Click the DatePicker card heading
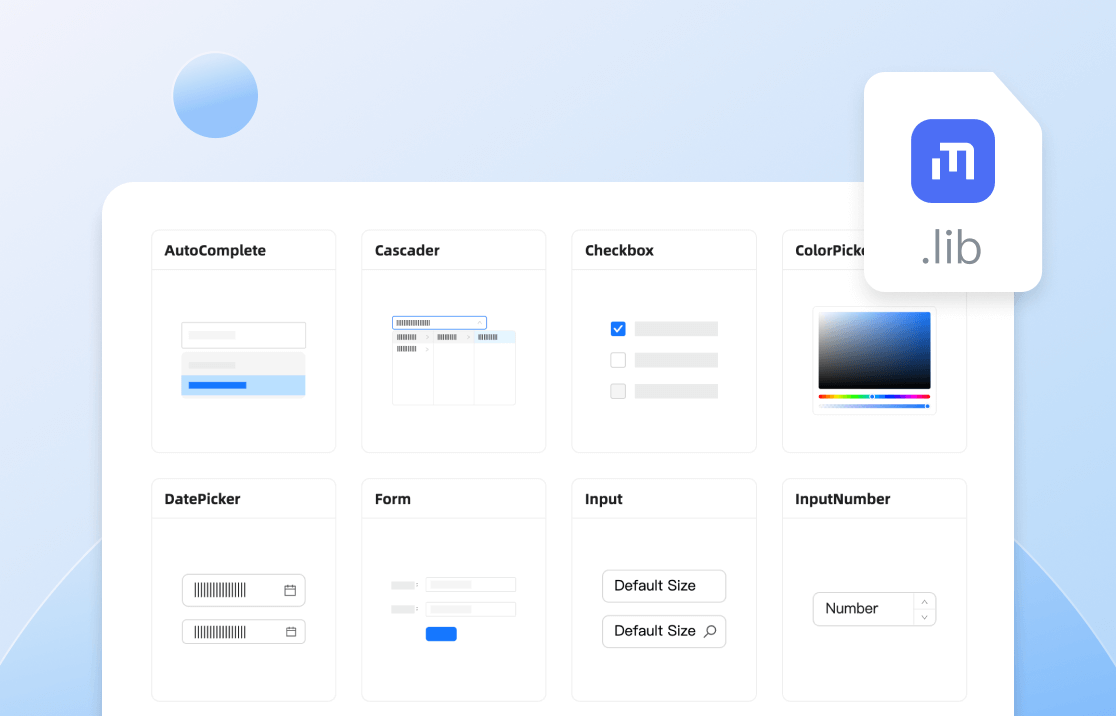Screen dimensions: 1116x716 pyautogui.click(x=202, y=499)
